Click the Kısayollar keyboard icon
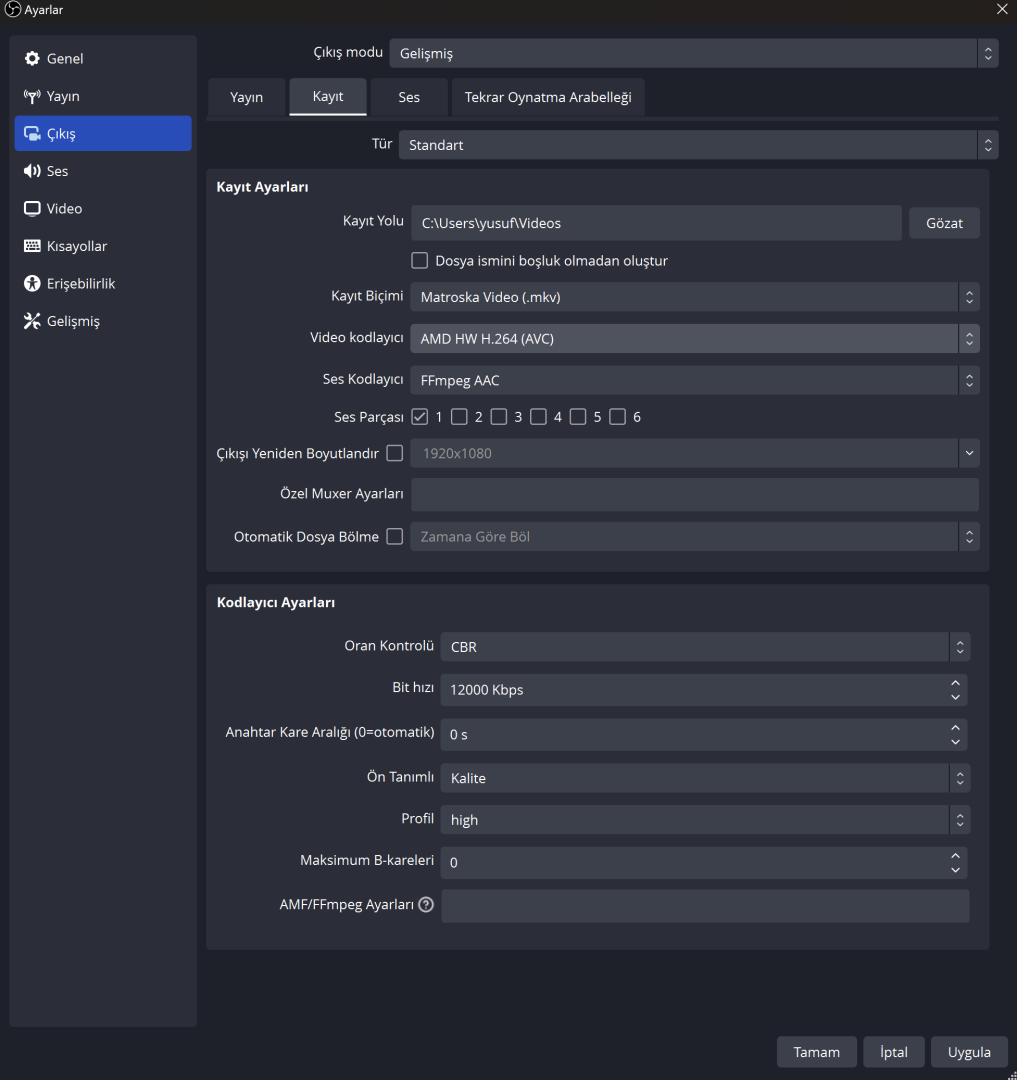 (x=32, y=246)
